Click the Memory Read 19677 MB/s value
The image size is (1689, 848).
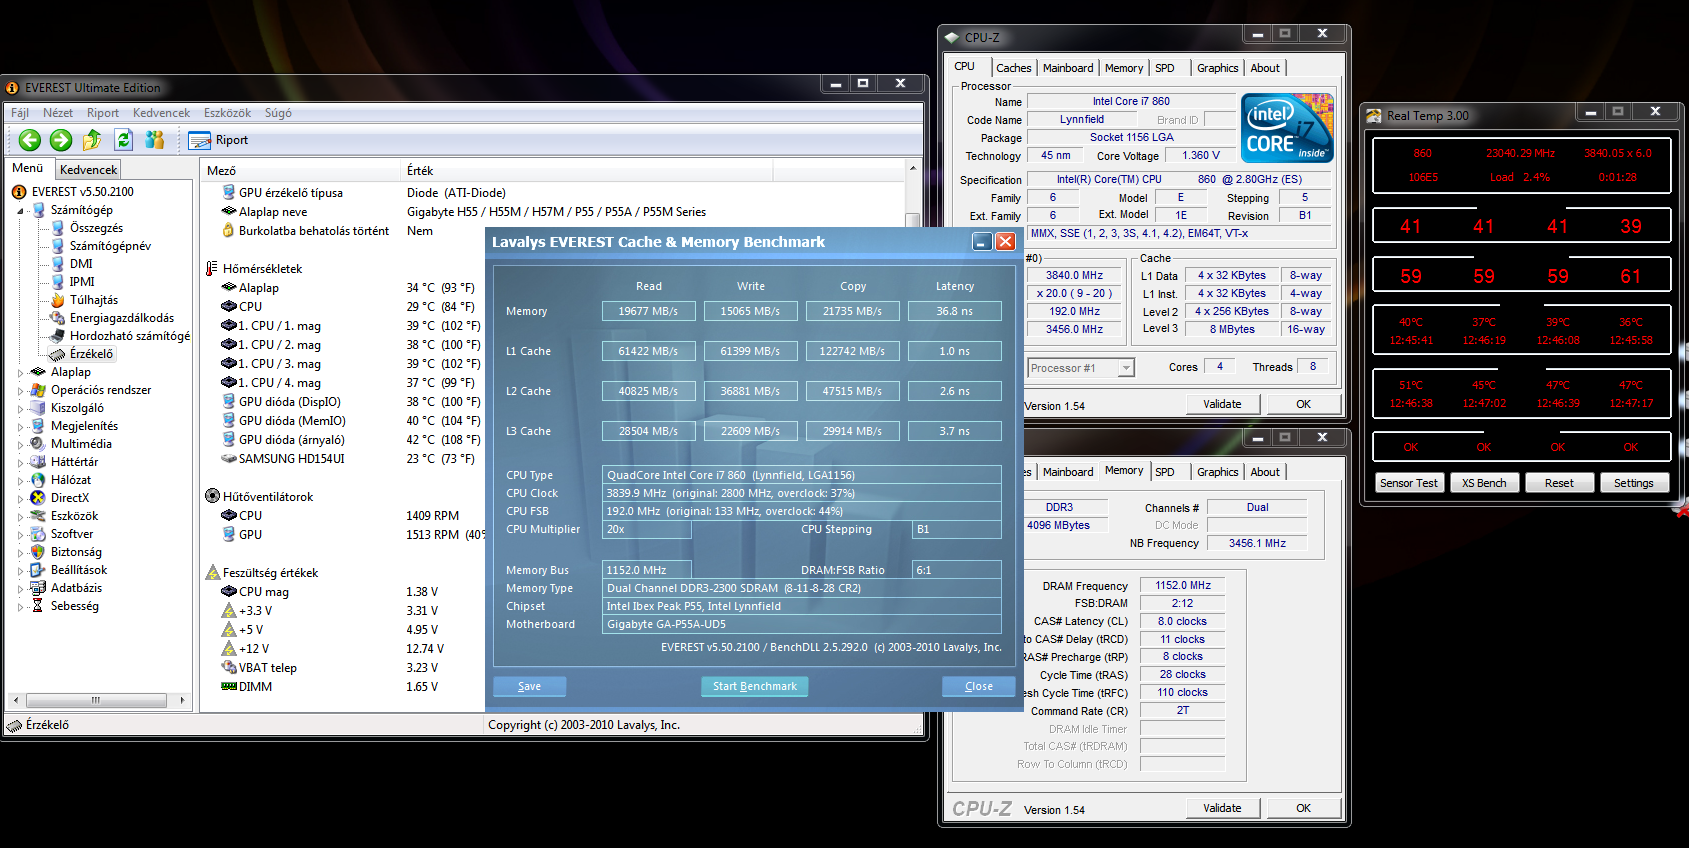(x=648, y=311)
